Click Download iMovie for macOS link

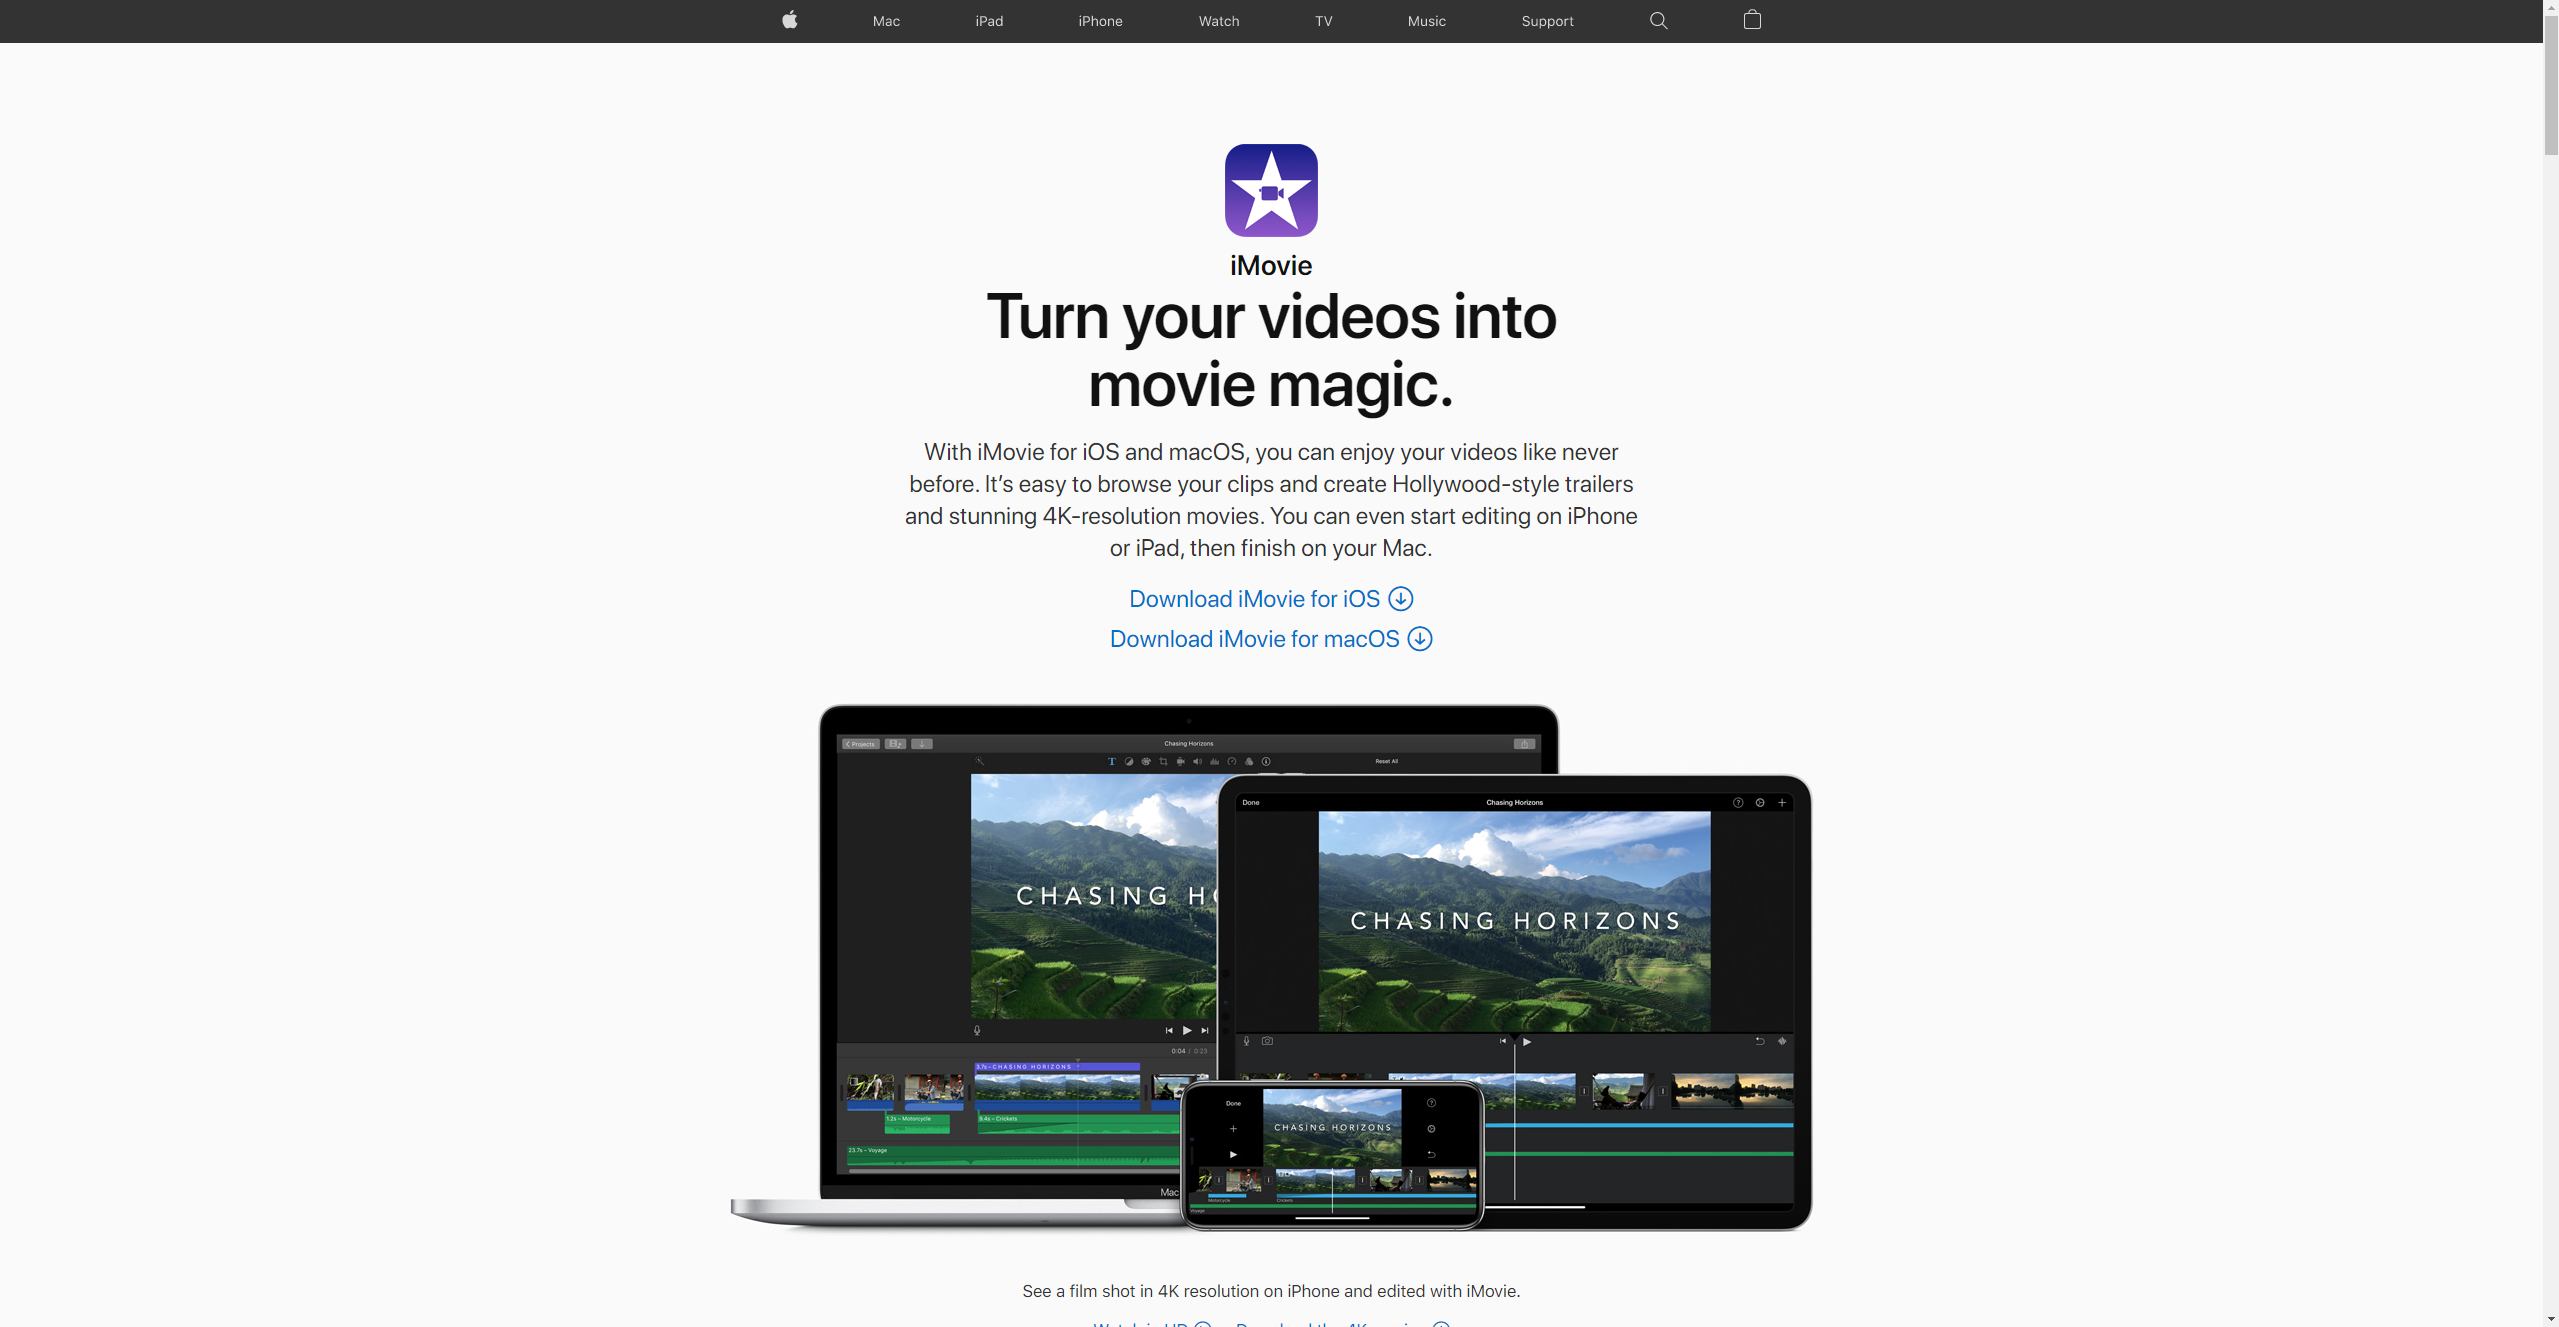click(1254, 639)
